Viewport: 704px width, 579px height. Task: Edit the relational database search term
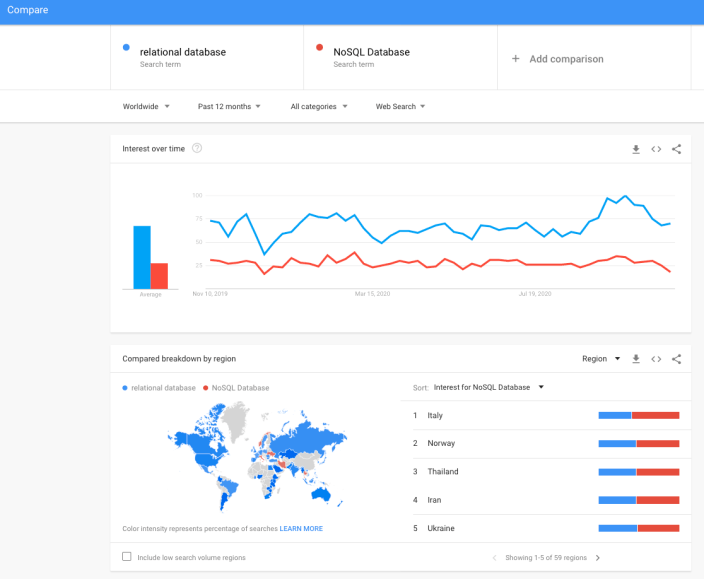point(183,52)
